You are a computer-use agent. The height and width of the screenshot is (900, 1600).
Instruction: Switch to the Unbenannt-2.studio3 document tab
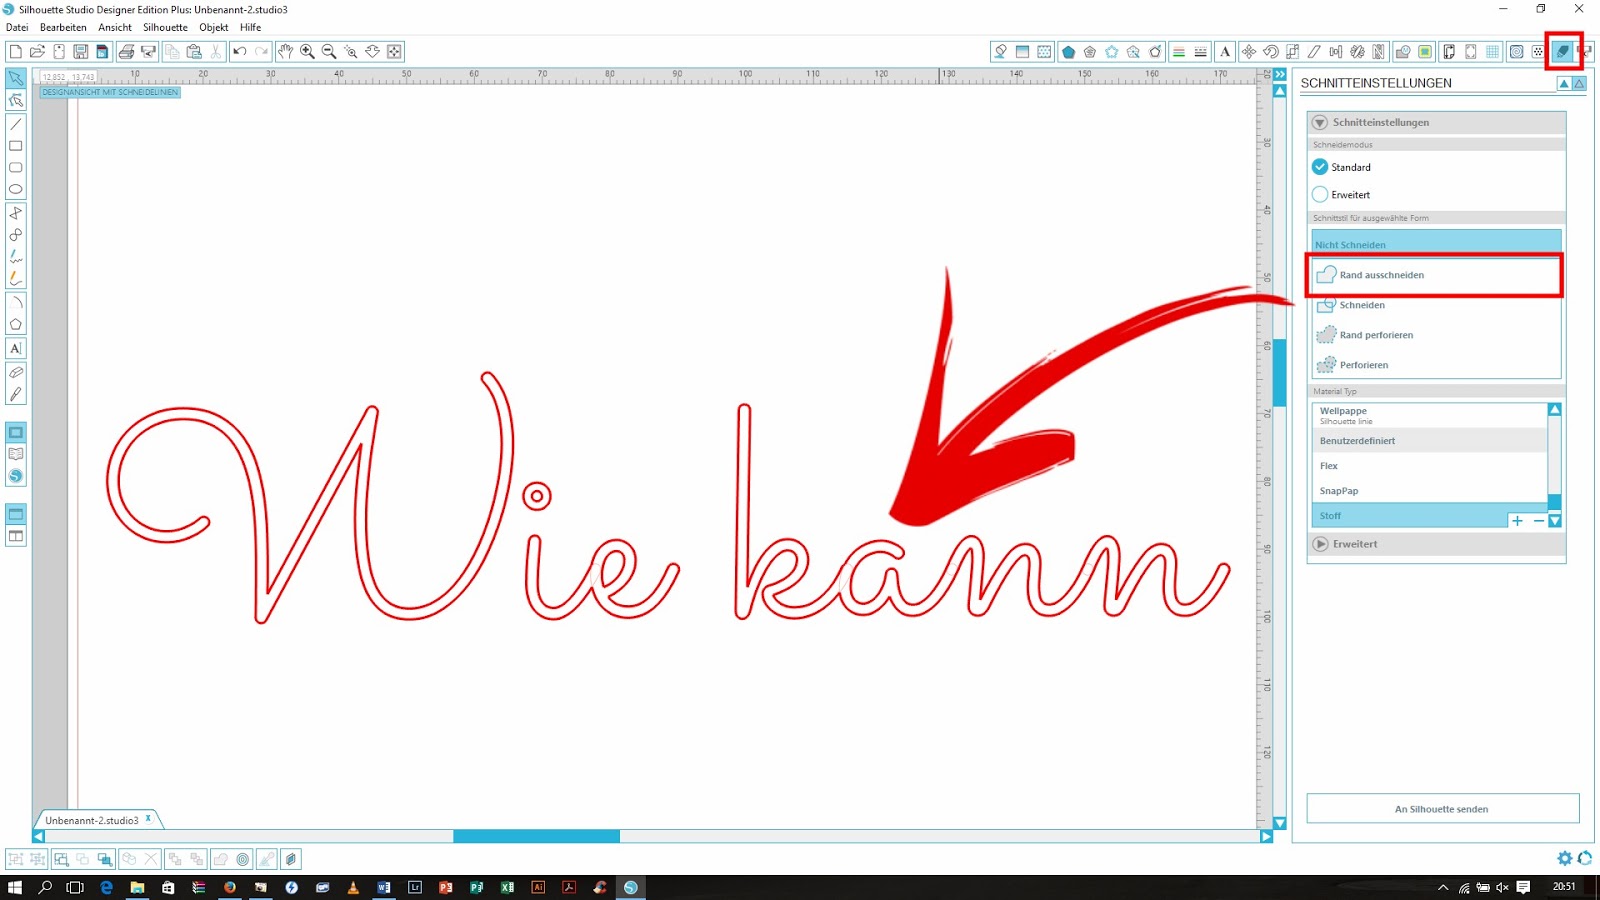point(90,818)
